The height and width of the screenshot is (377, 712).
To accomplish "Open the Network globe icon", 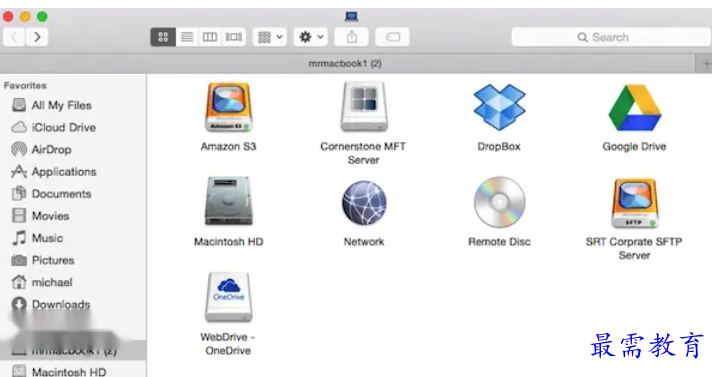I will 364,203.
